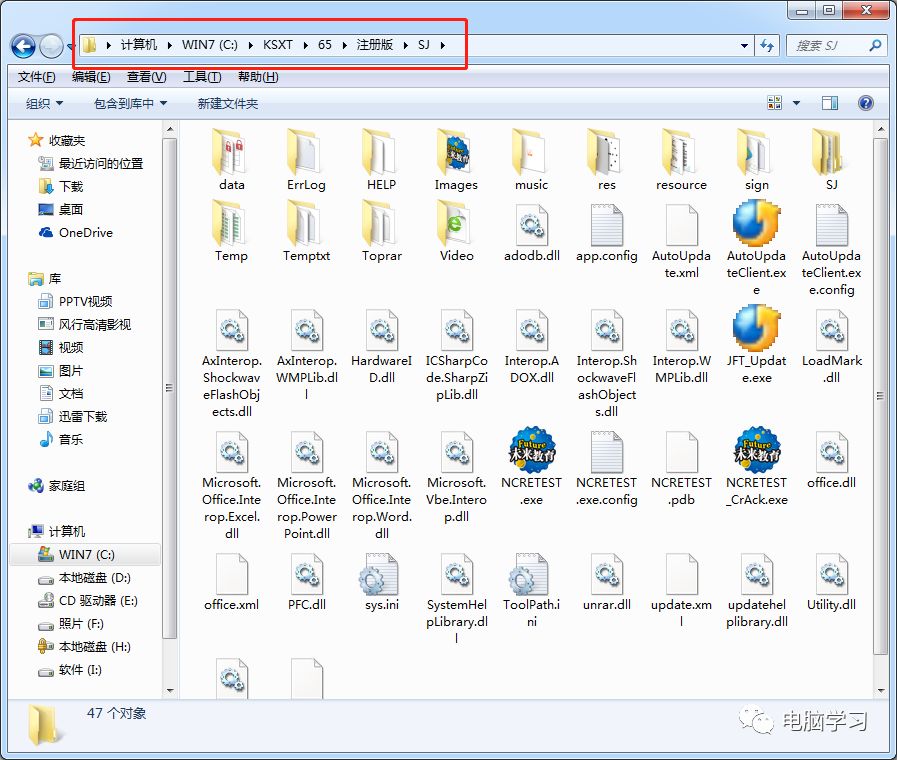The image size is (897, 760).
Task: Select OneDrive in the favorites list
Action: click(85, 232)
